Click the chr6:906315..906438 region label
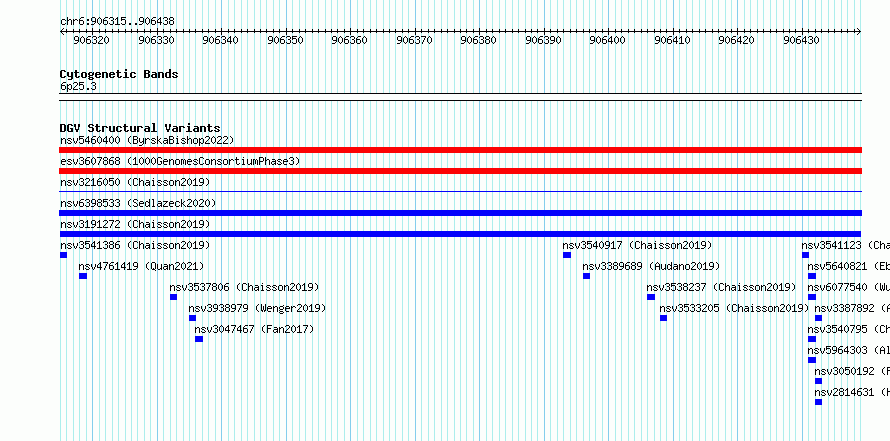Image resolution: width=890 pixels, height=441 pixels. tap(117, 22)
